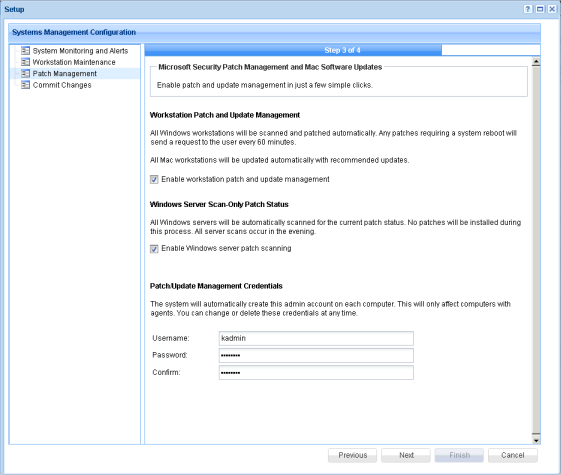The height and width of the screenshot is (475, 561).
Task: Click the Workstation Maintenance tree icon
Action: 25,62
